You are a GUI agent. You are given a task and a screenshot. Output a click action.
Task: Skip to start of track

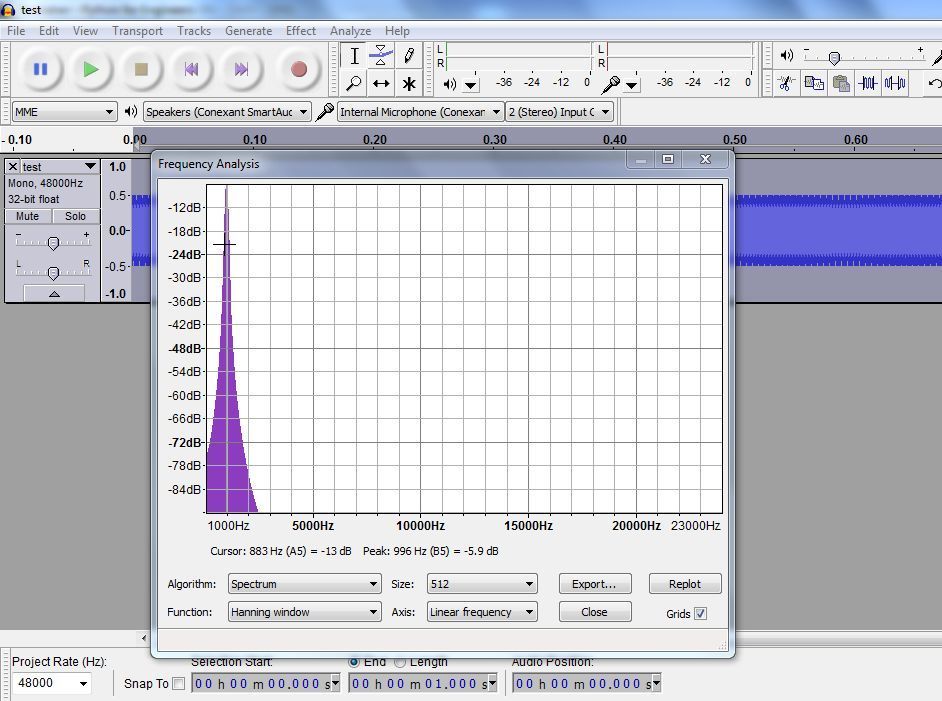[x=191, y=69]
